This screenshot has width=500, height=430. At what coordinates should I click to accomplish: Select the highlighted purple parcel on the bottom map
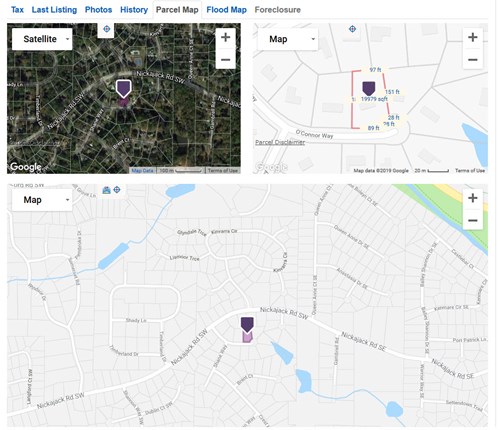[247, 337]
